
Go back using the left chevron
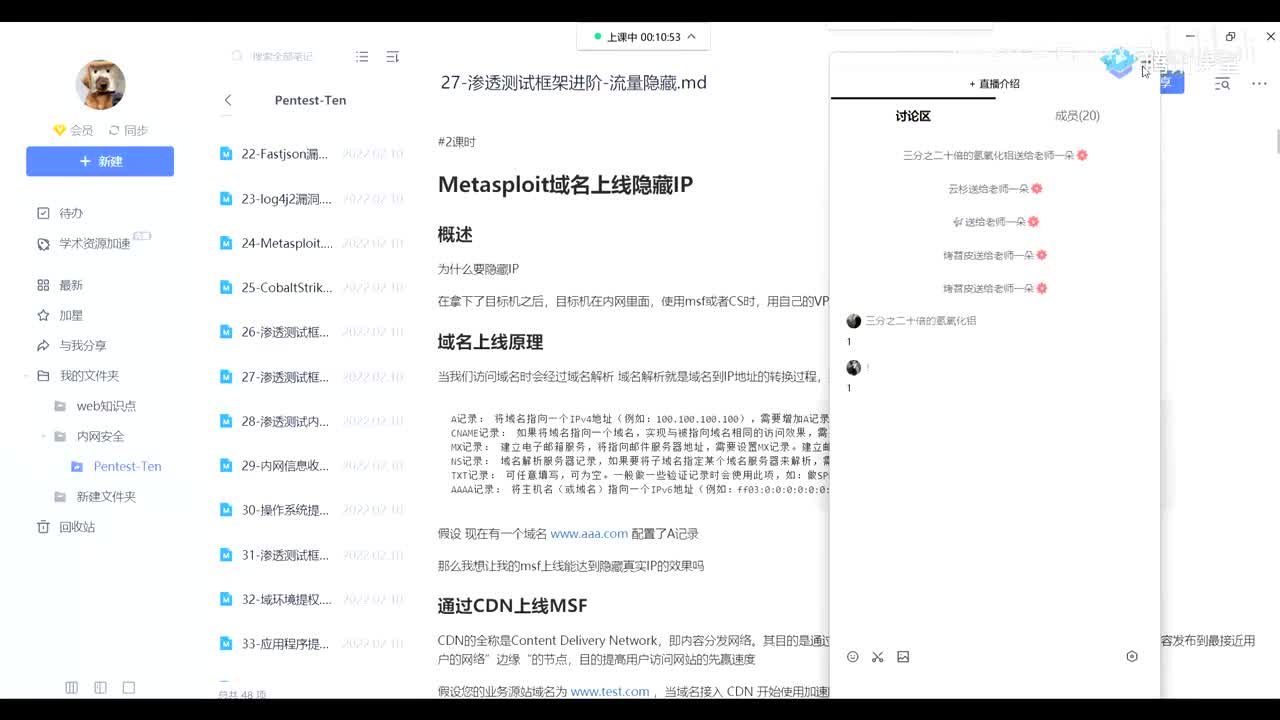pos(228,100)
